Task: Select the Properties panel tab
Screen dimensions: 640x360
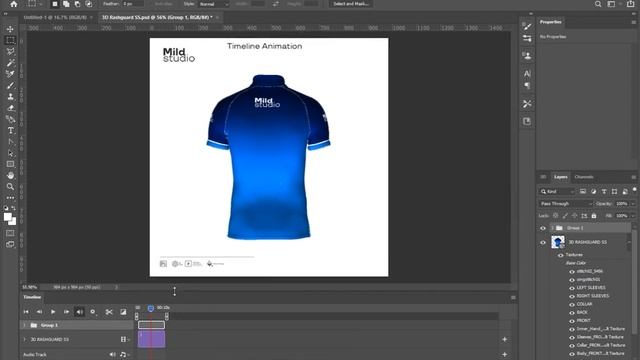Action: tap(551, 22)
